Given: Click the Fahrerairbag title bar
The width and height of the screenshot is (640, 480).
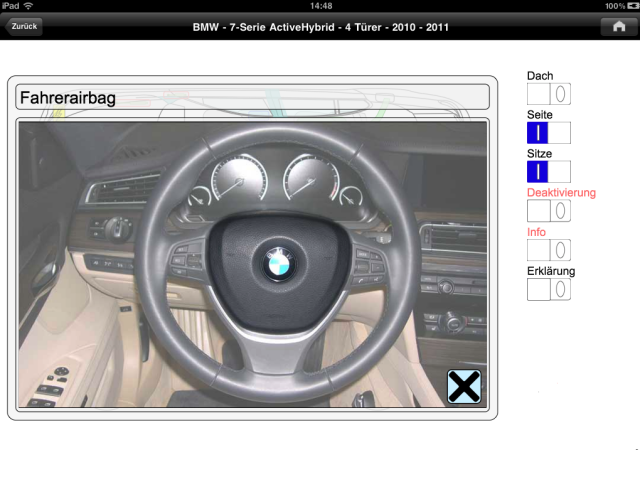Looking at the screenshot, I should click(x=252, y=97).
